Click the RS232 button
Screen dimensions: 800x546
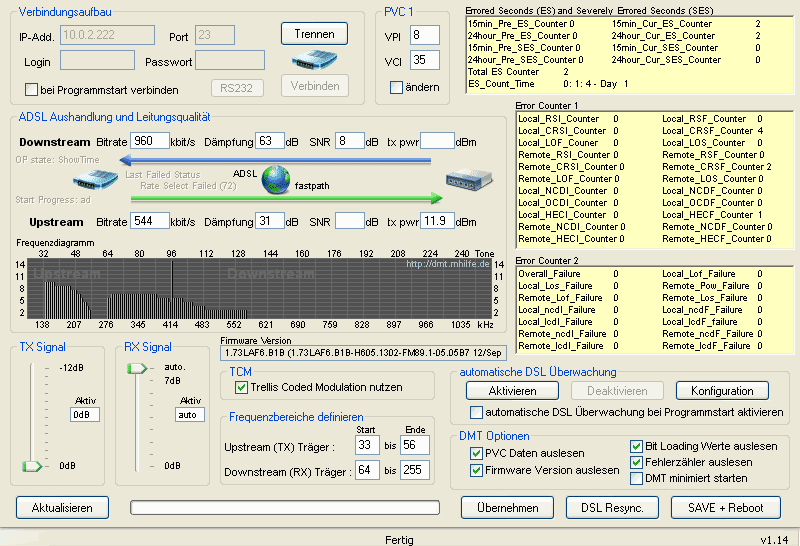pyautogui.click(x=237, y=88)
